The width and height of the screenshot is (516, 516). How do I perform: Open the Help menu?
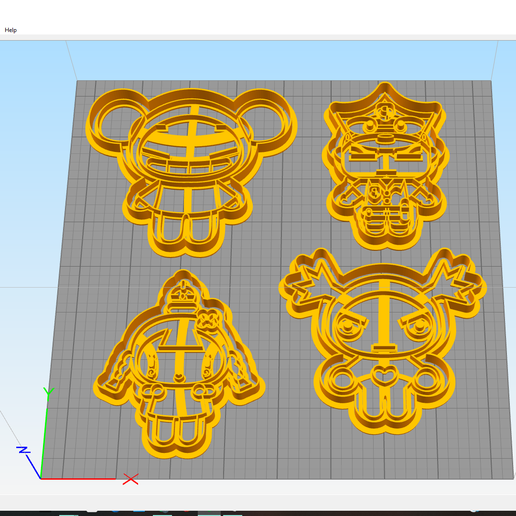(11, 30)
